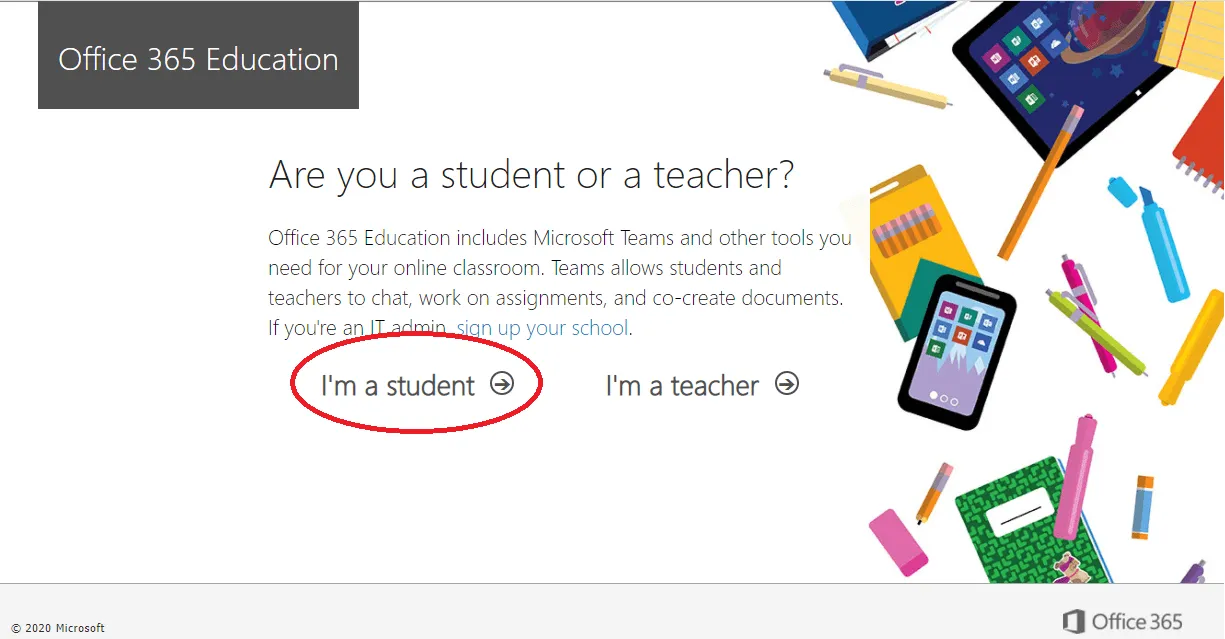1225x639 pixels.
Task: Click the Office 365 Education header banner
Action: [x=198, y=59]
